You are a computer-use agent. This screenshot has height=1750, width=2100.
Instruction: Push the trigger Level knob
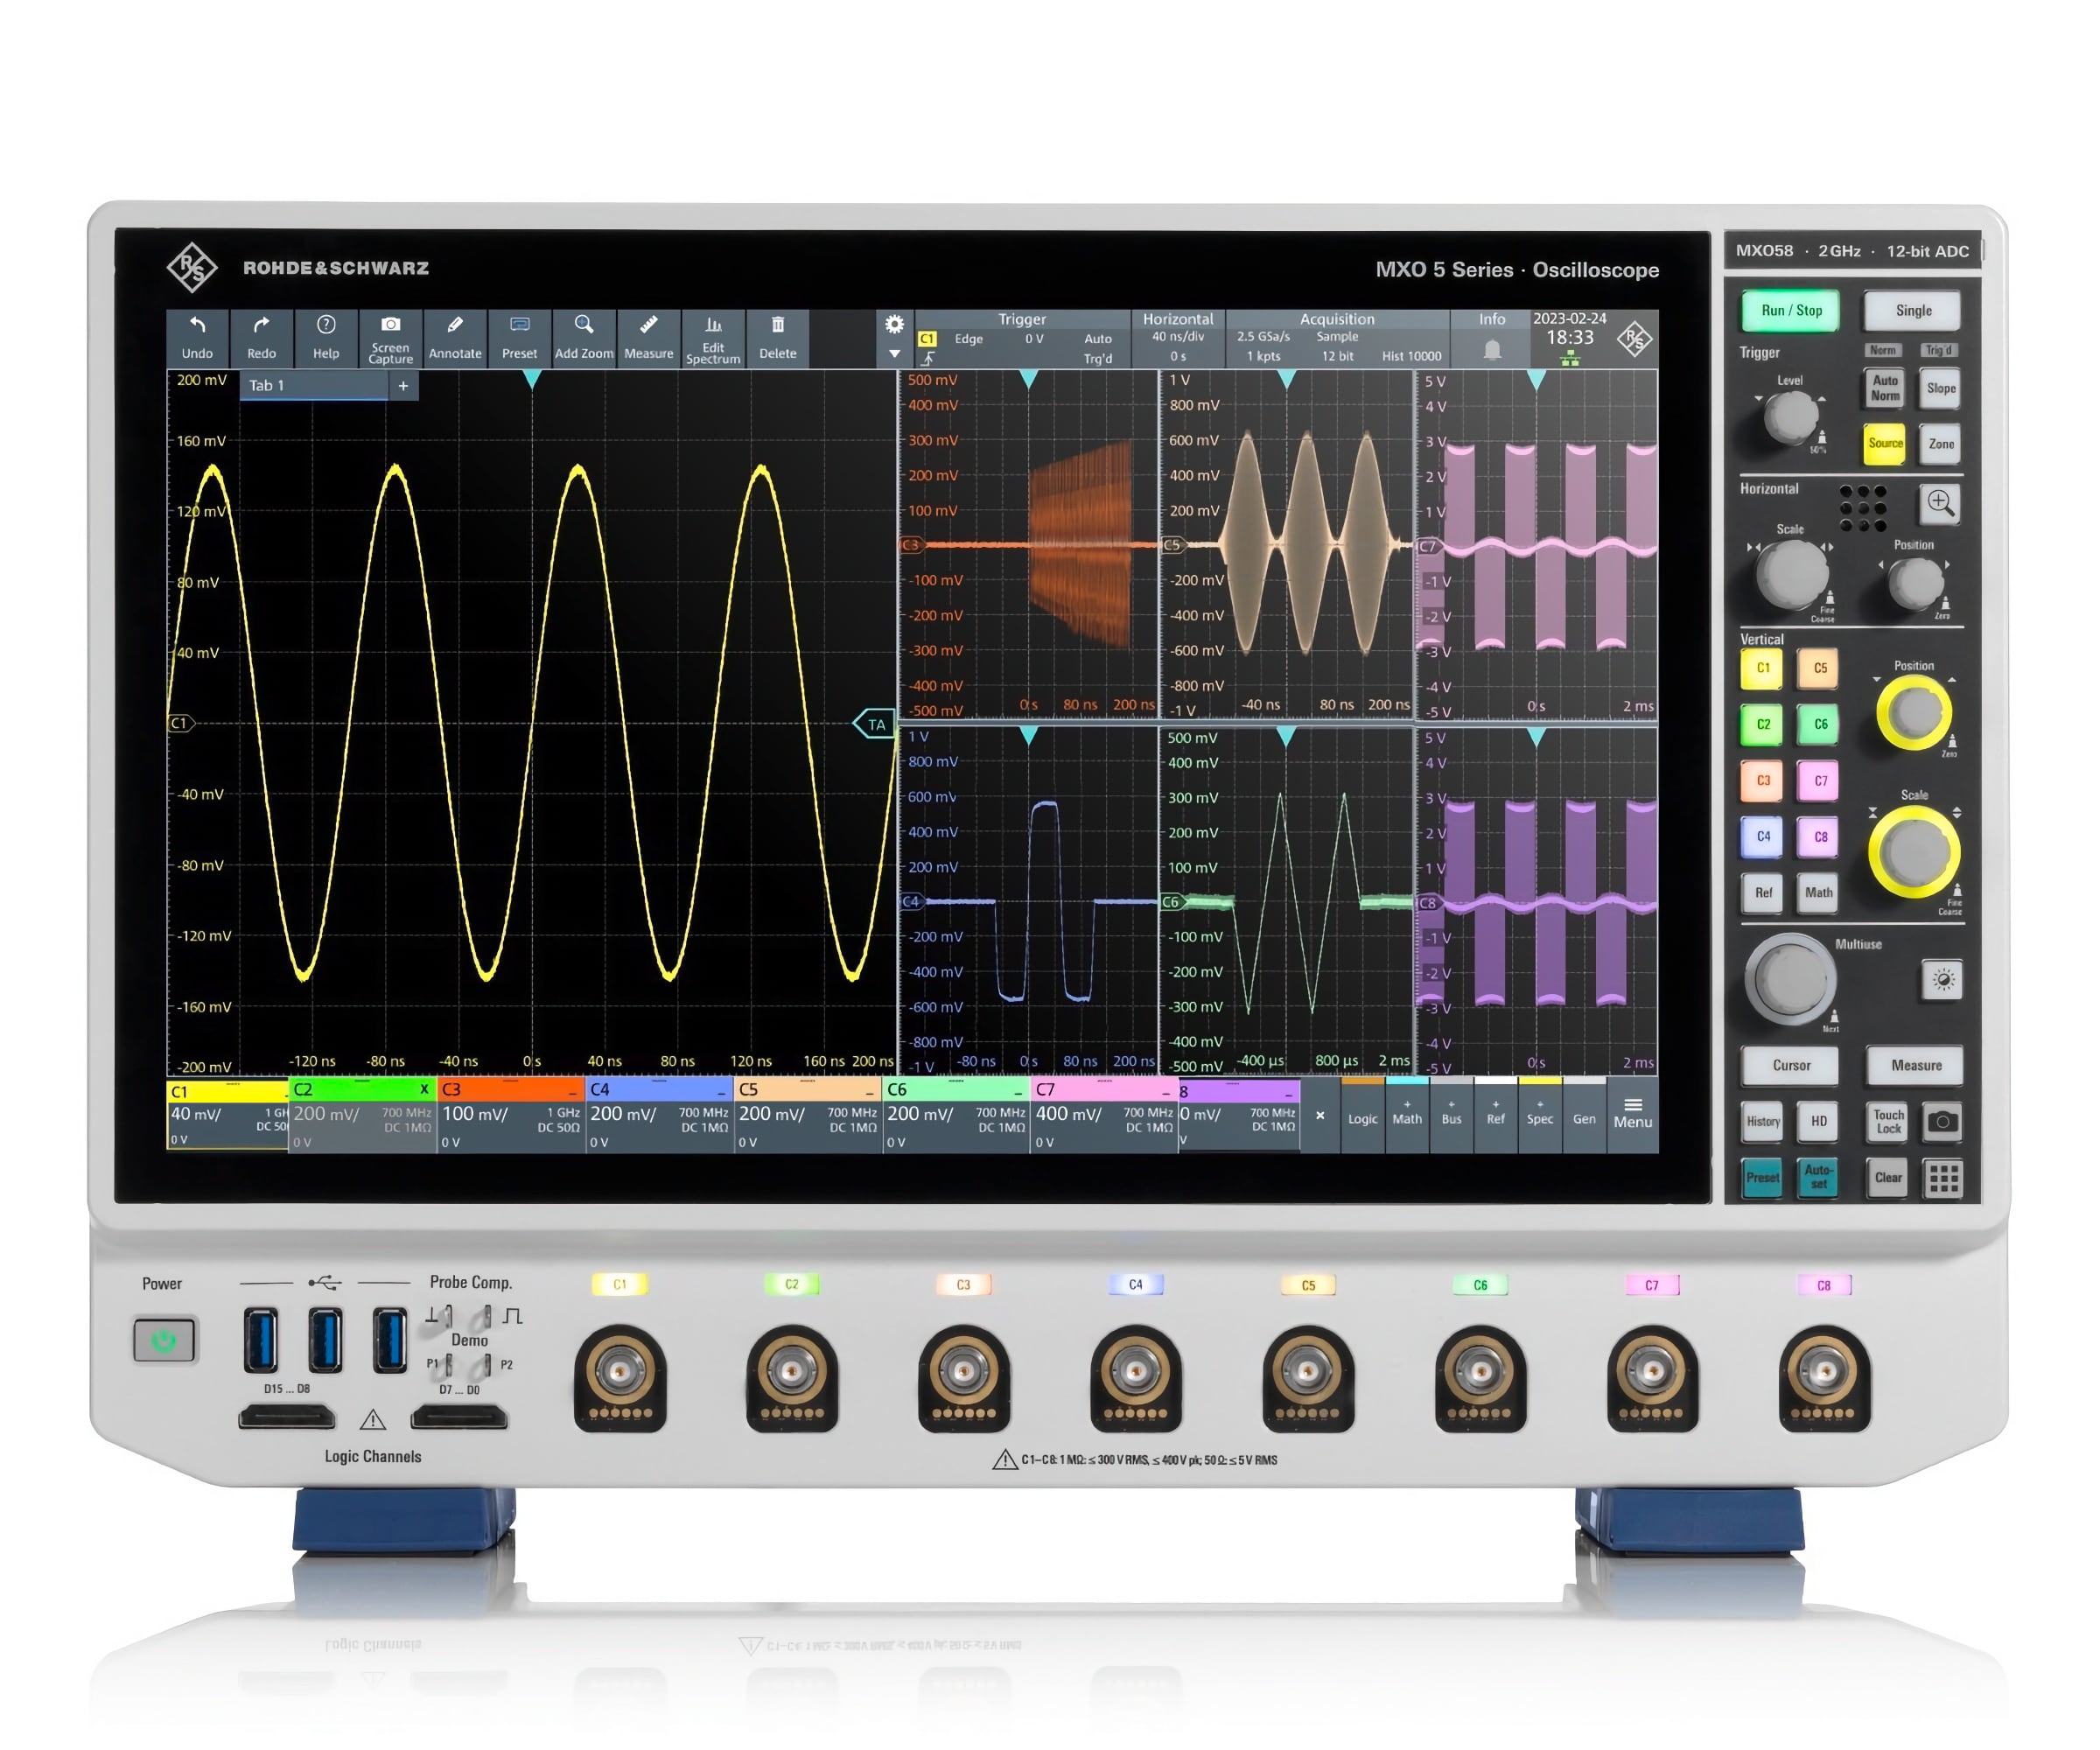[x=1790, y=418]
